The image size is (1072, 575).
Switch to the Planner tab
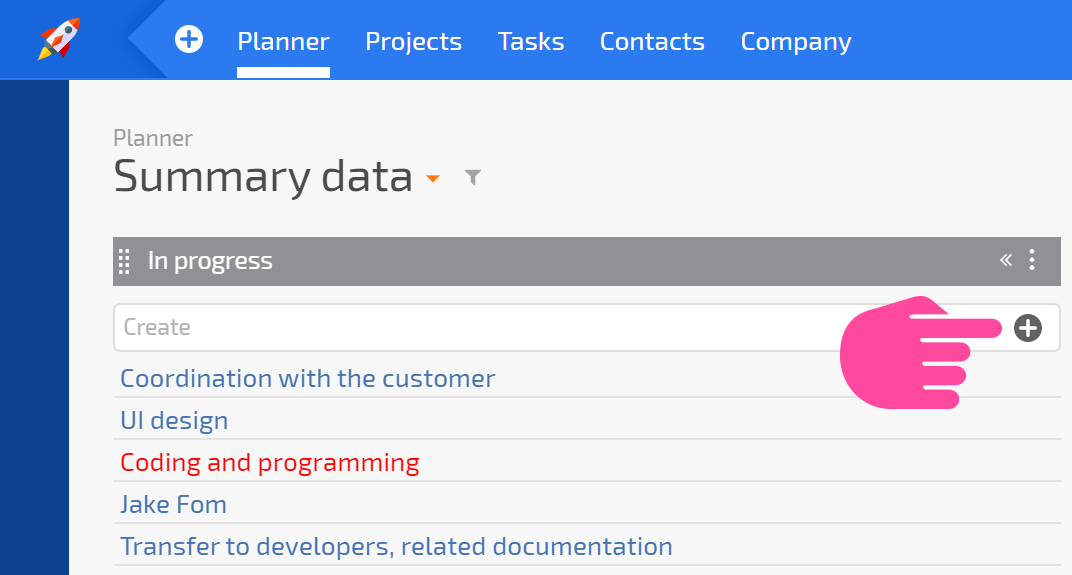coord(283,42)
